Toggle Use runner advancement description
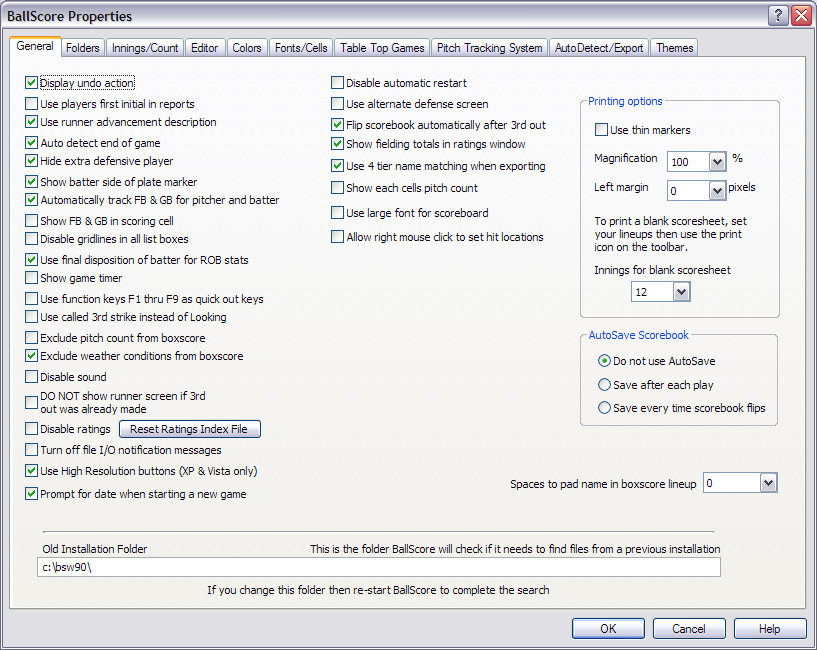Screen dimensions: 817x650 pyautogui.click(x=31, y=122)
